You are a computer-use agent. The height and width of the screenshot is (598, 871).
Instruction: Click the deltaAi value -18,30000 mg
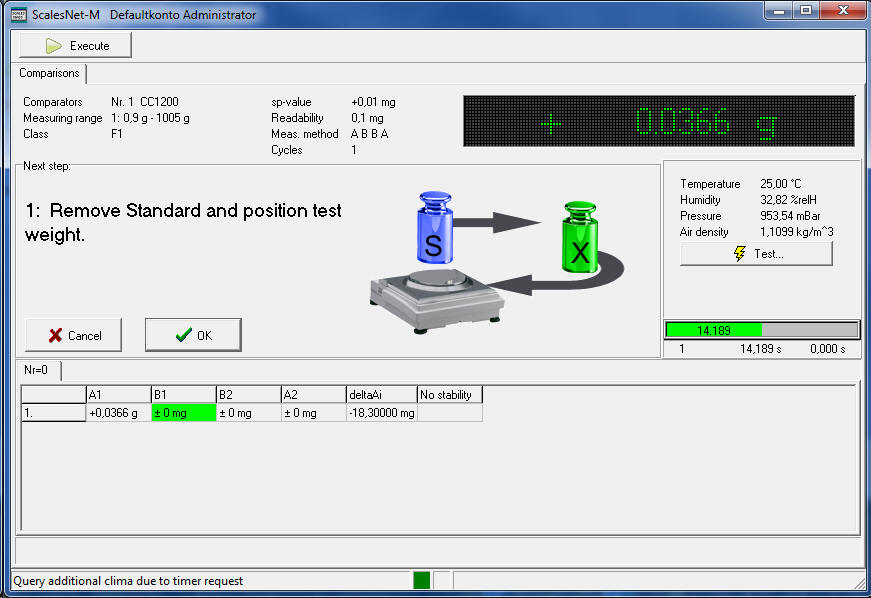pyautogui.click(x=381, y=413)
